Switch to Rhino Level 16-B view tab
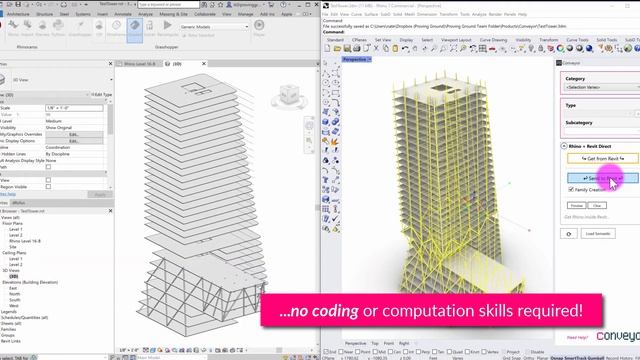Viewport: 640px width, 360px height. [x=139, y=64]
